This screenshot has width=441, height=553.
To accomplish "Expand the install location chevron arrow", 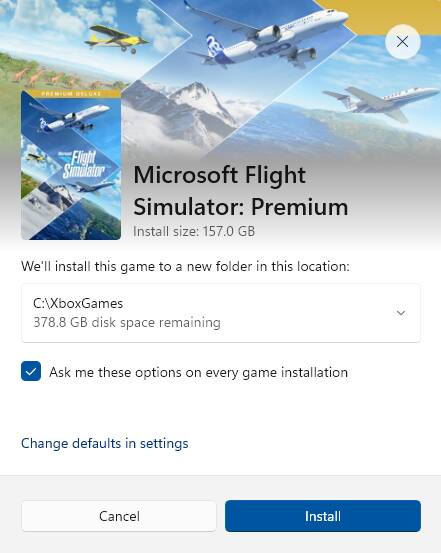I will [401, 313].
